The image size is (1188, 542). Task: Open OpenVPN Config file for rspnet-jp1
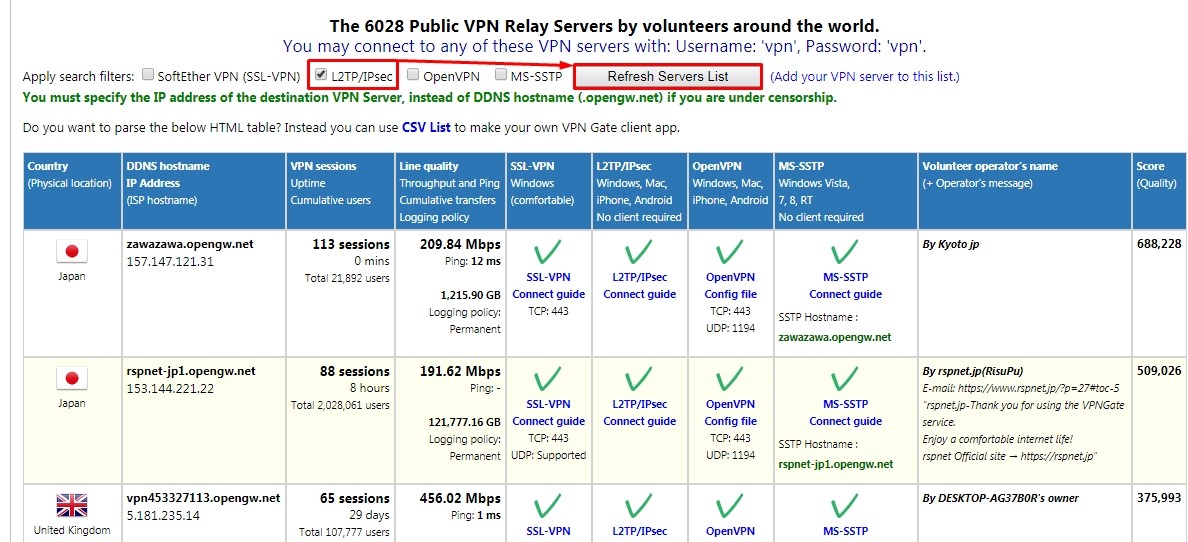click(730, 412)
